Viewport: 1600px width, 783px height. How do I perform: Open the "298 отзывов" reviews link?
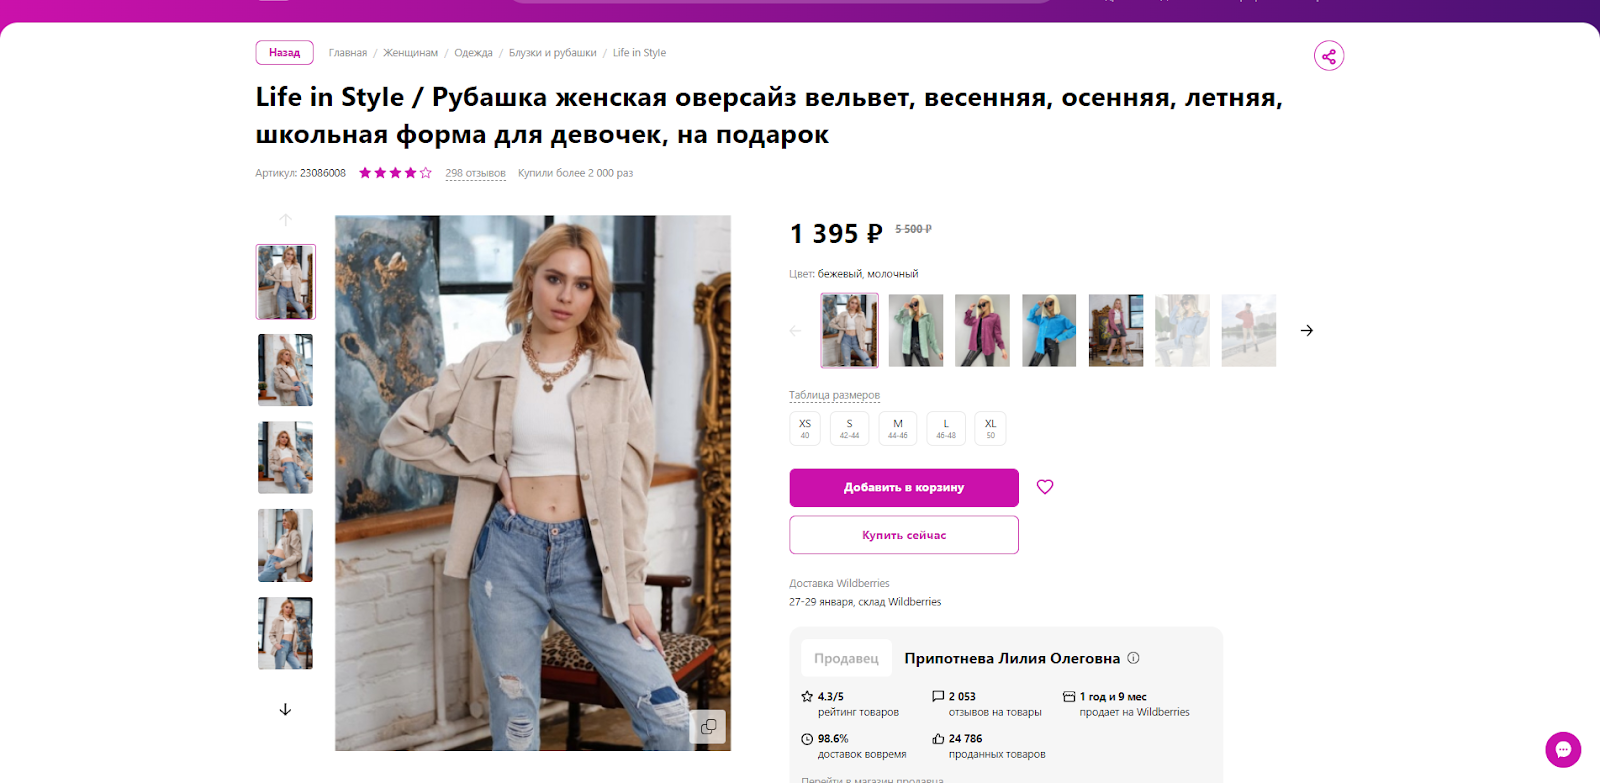pyautogui.click(x=475, y=173)
